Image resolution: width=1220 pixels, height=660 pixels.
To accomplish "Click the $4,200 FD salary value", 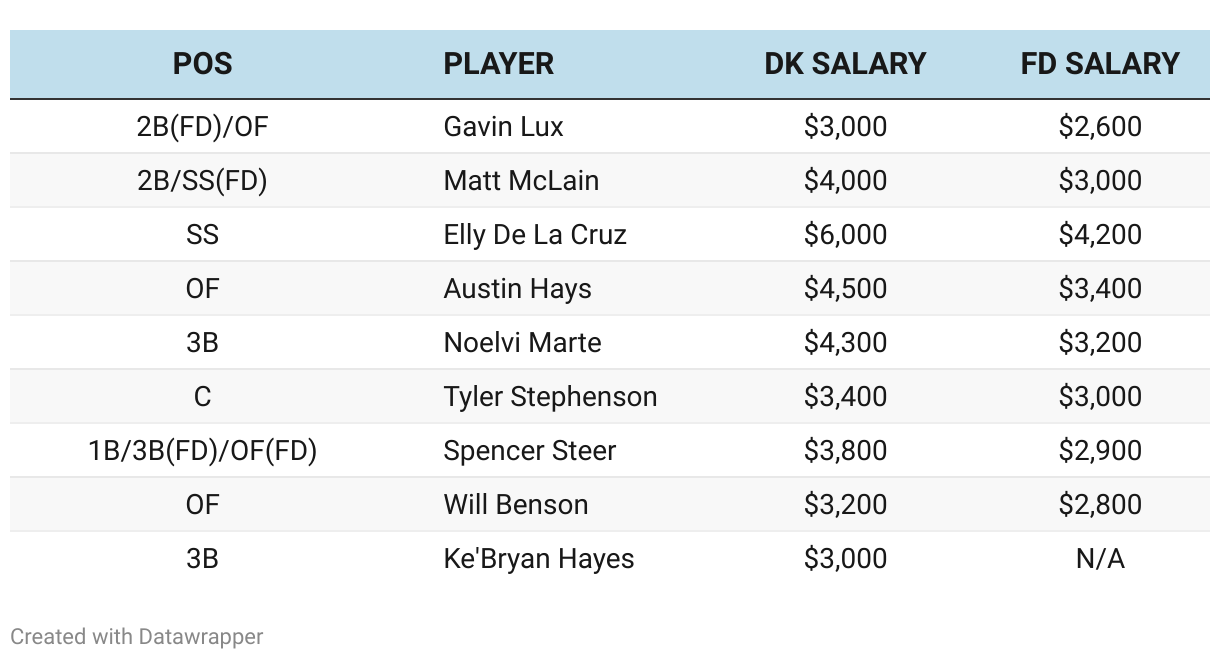I will pos(1100,235).
